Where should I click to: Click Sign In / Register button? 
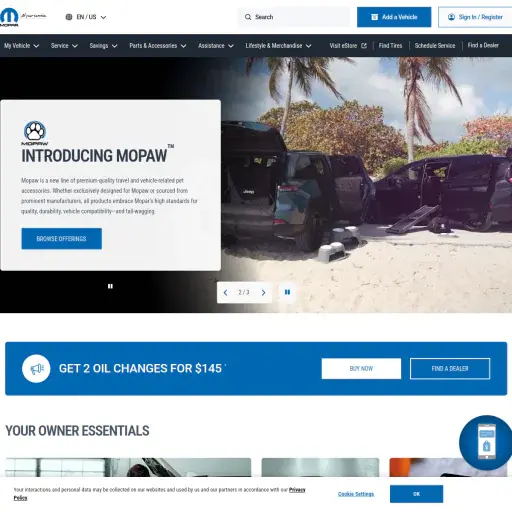(x=475, y=17)
